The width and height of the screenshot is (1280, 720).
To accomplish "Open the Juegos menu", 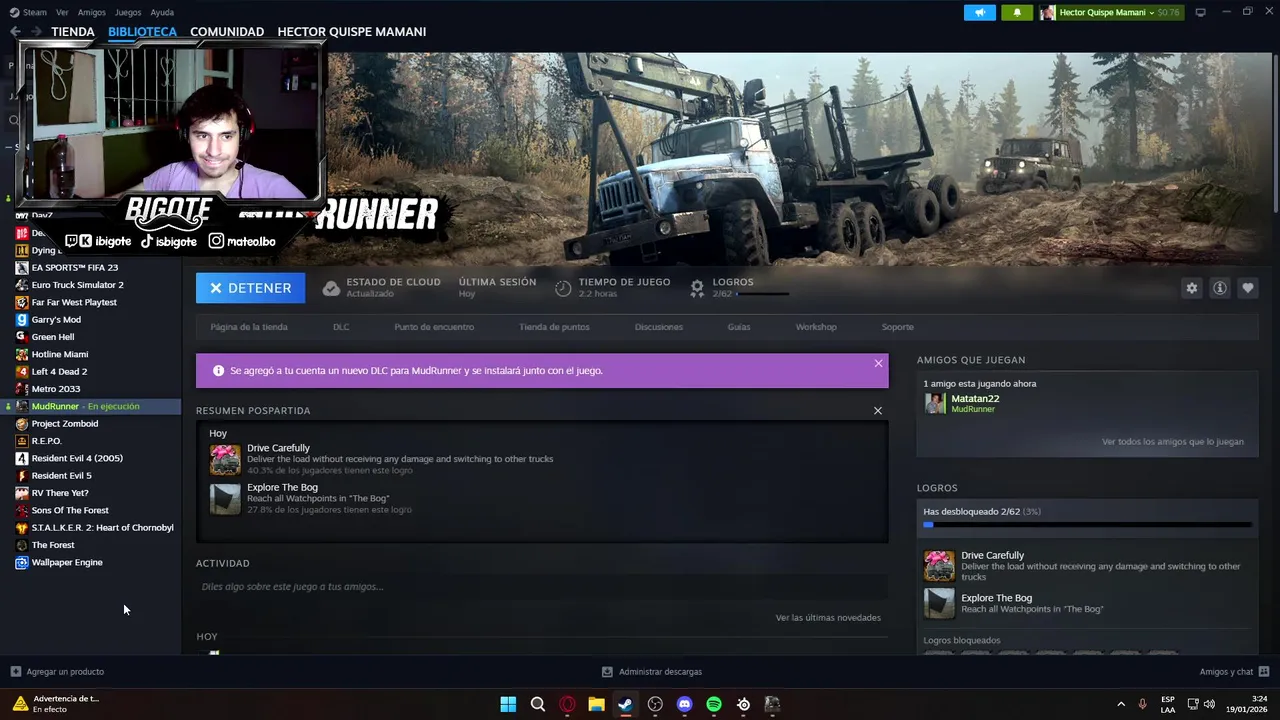I will pyautogui.click(x=128, y=12).
